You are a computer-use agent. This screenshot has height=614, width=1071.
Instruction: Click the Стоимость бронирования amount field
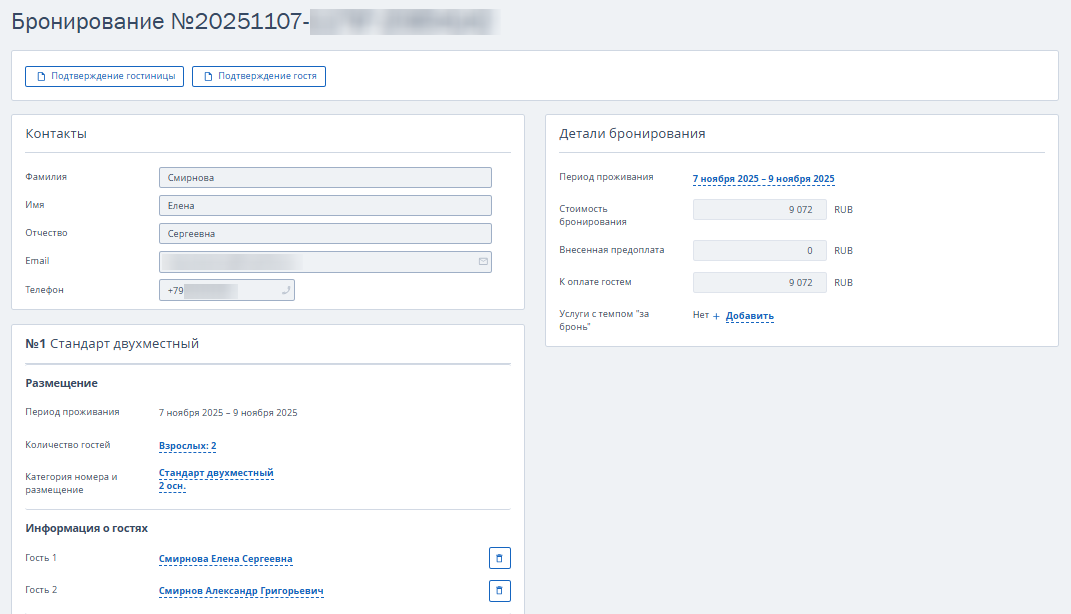(760, 210)
